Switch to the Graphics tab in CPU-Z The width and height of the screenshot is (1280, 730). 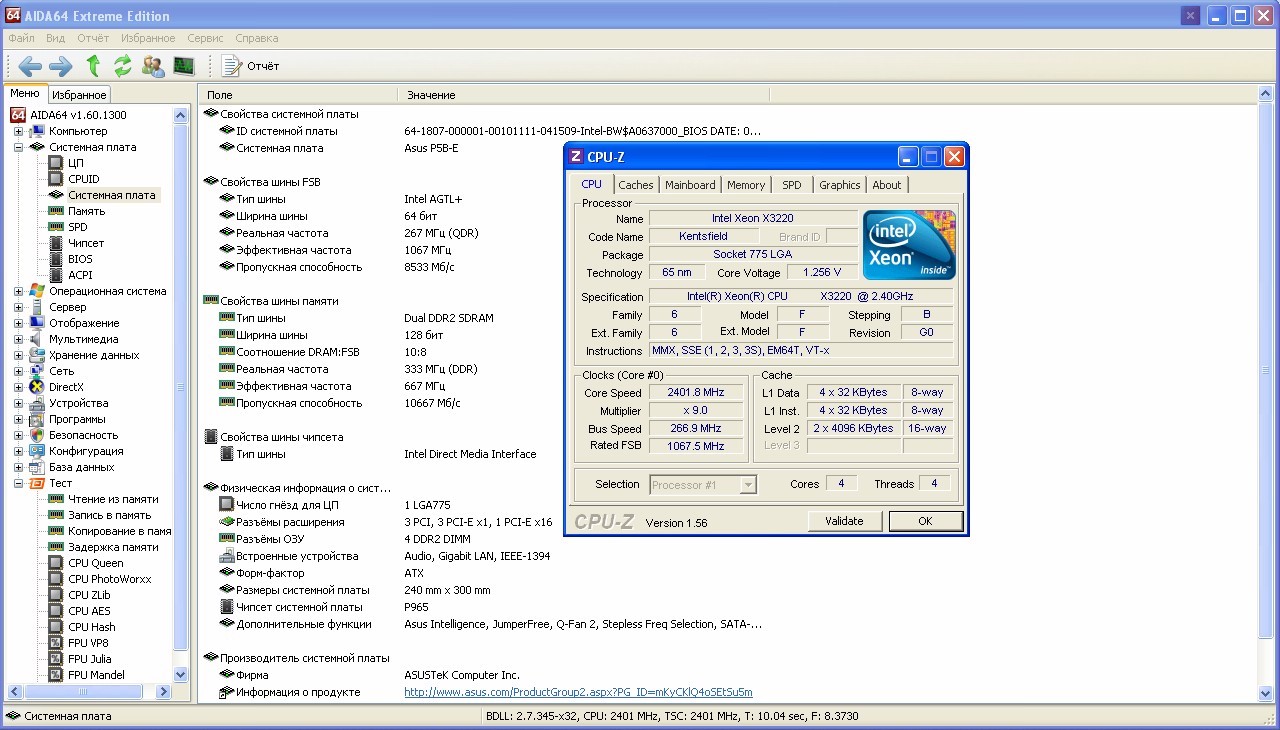click(x=840, y=185)
